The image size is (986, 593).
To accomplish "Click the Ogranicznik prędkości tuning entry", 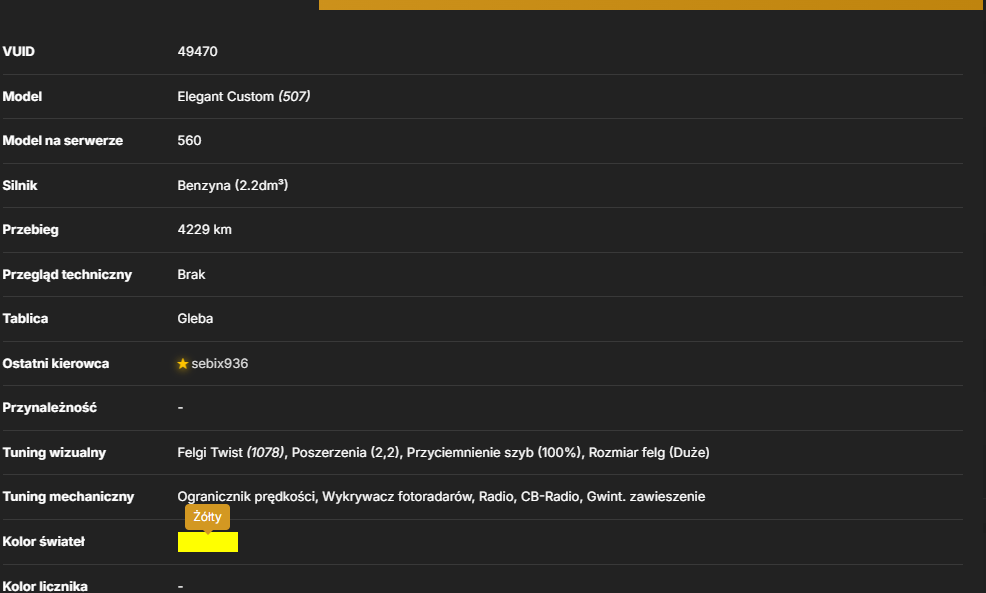I will [246, 497].
